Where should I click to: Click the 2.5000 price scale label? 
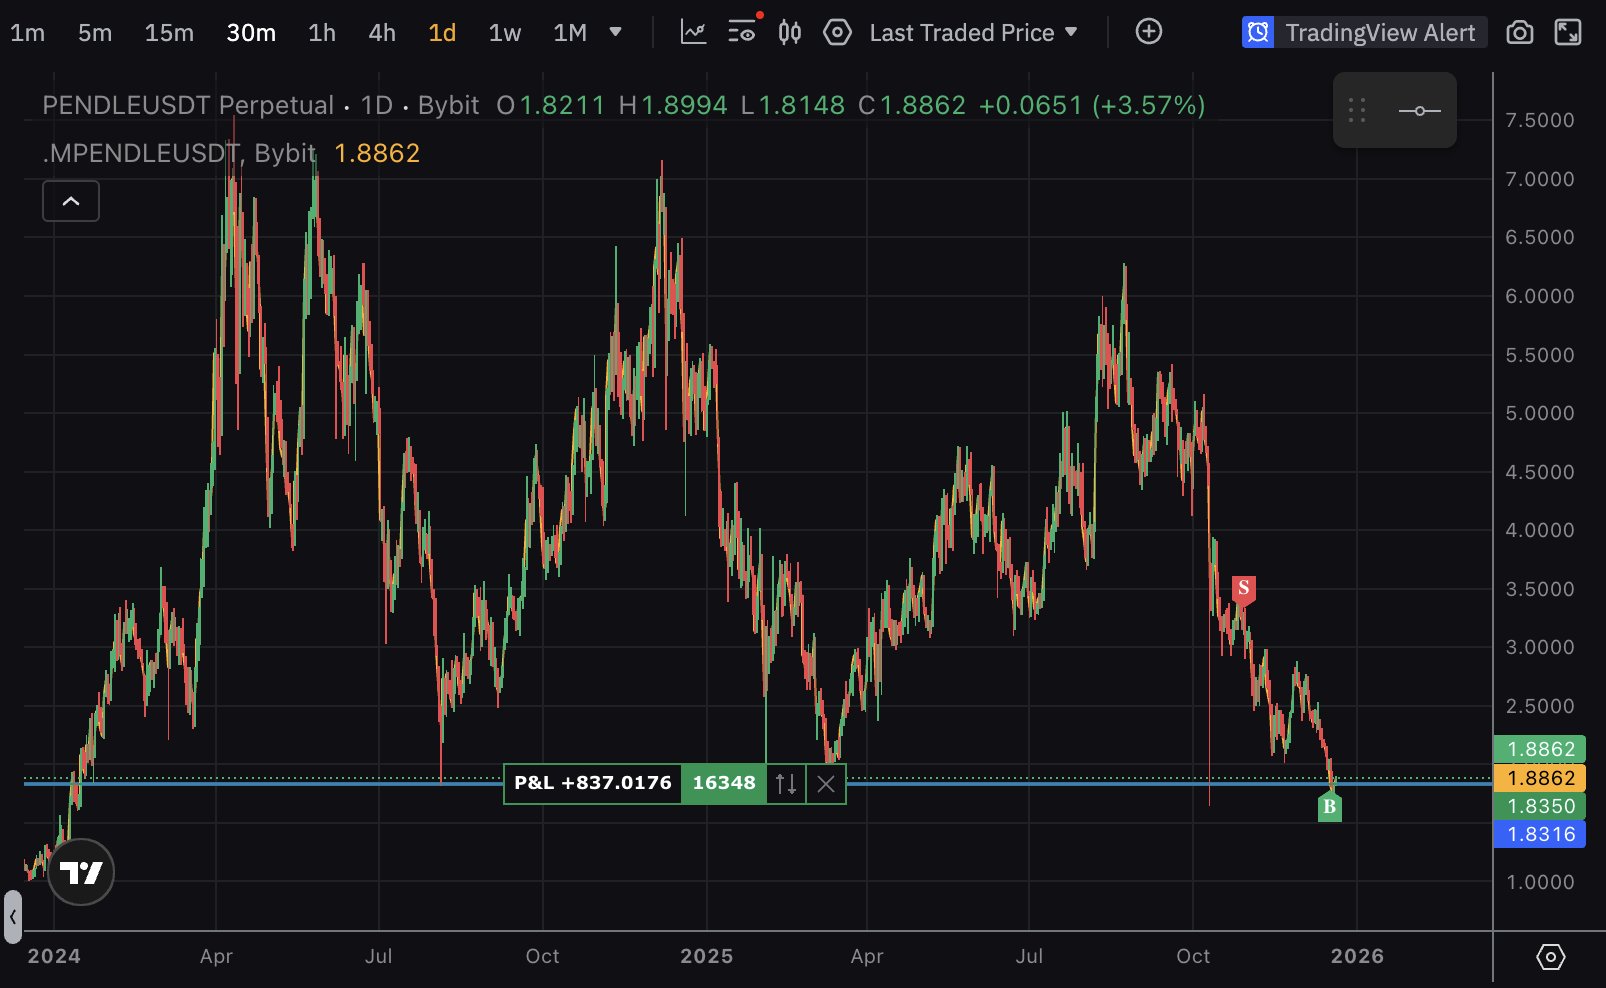click(1540, 706)
